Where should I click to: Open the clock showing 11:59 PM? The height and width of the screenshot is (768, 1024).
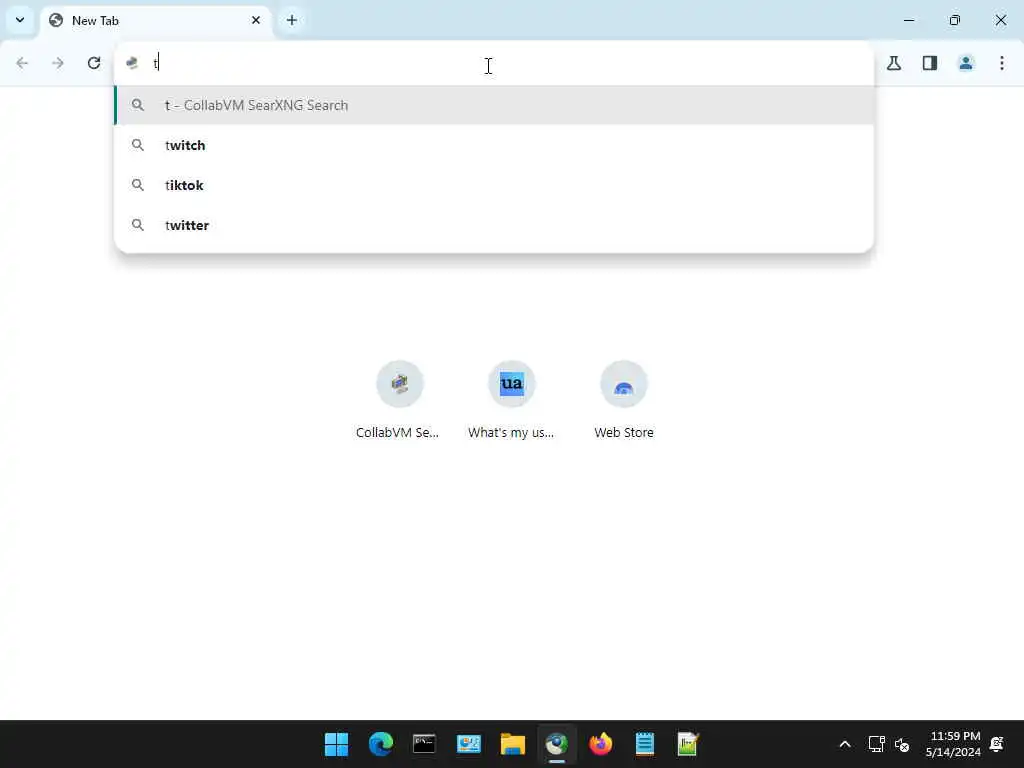coord(953,744)
